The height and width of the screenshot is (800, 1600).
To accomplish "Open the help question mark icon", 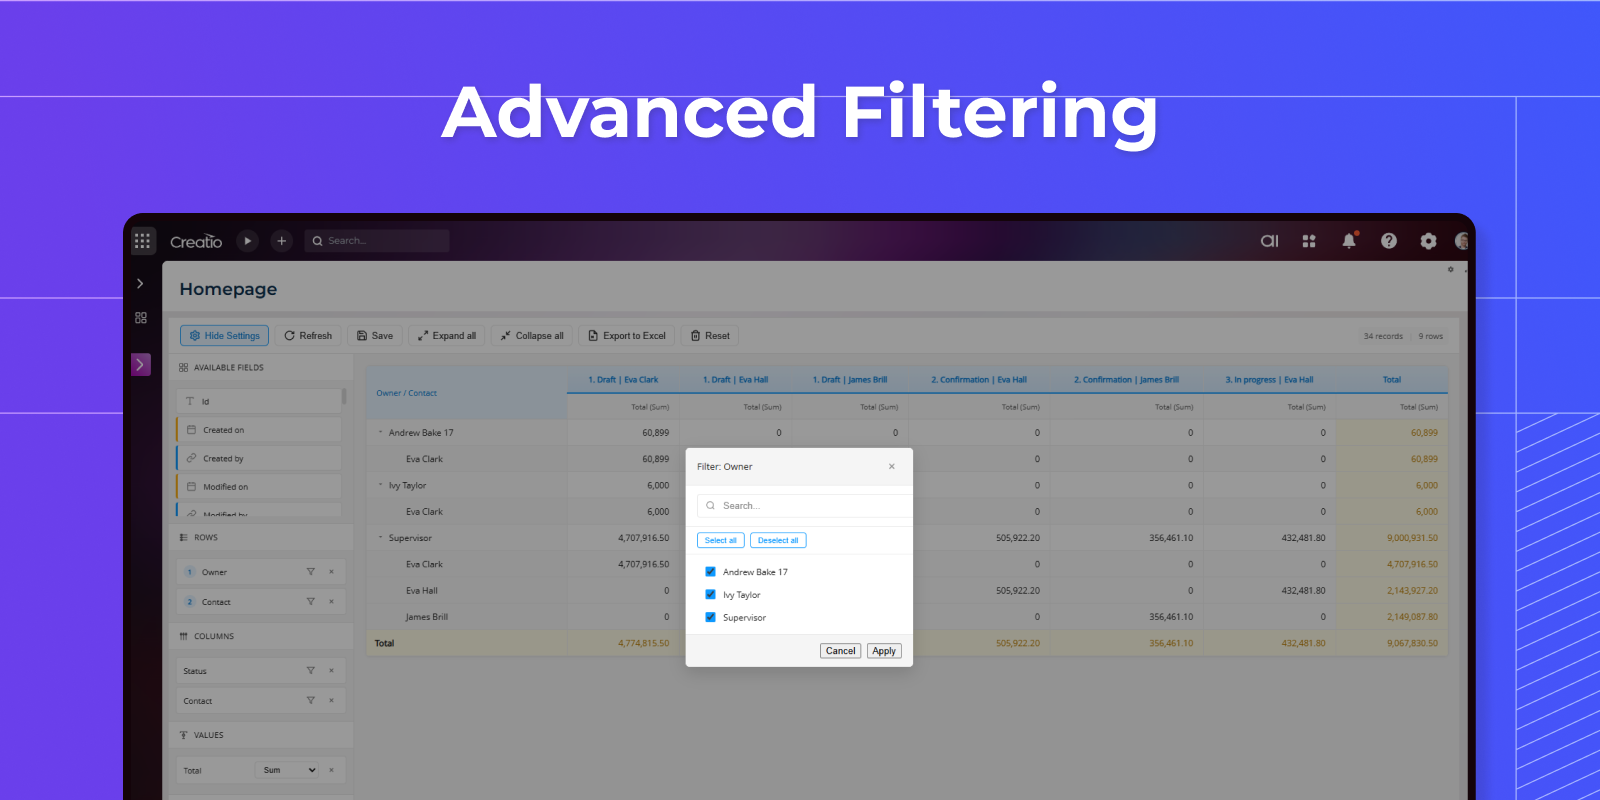I will click(x=1389, y=241).
